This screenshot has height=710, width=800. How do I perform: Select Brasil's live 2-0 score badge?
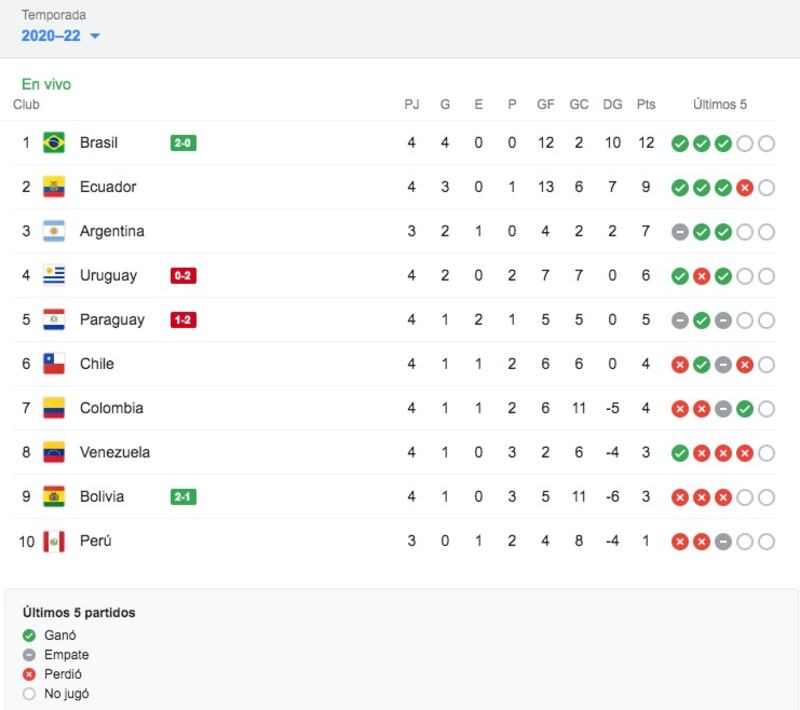pyautogui.click(x=183, y=143)
